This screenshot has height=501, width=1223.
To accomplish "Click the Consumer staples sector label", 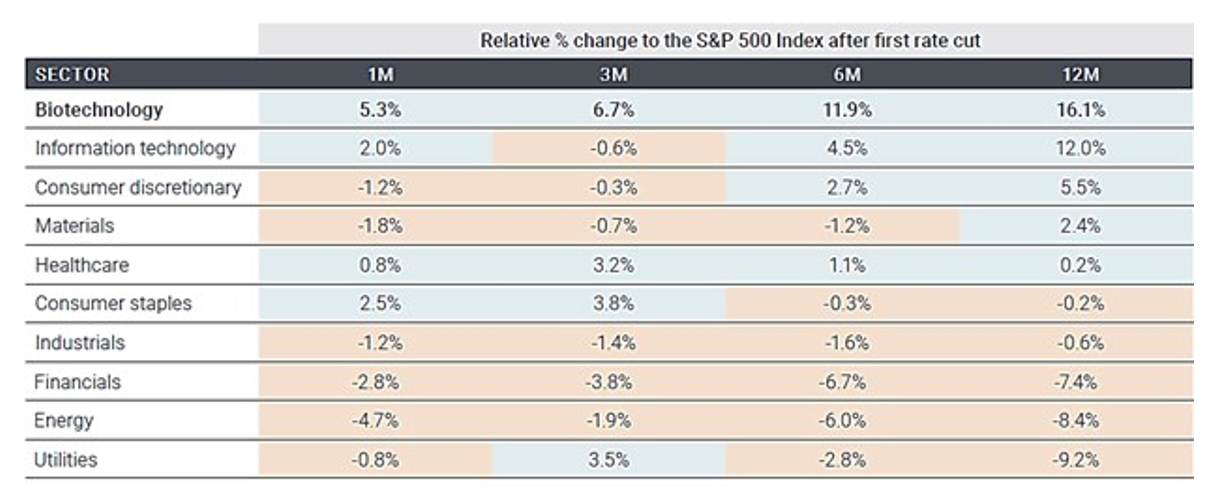I will coord(113,303).
